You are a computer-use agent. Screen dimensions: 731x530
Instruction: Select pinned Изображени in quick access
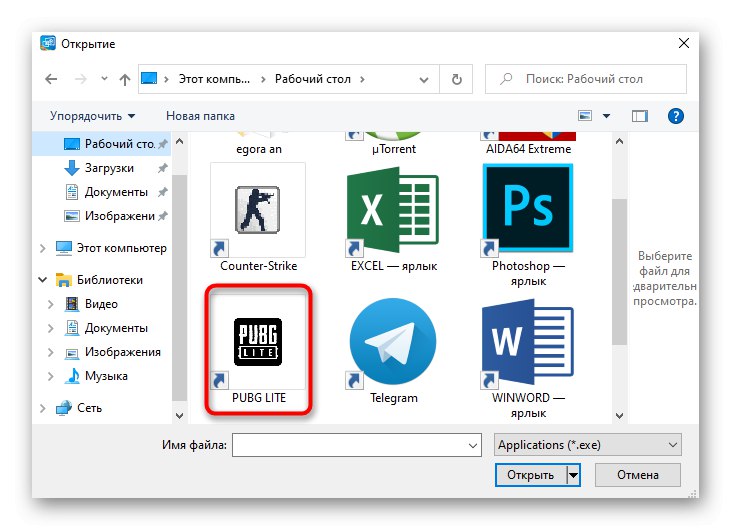point(102,216)
